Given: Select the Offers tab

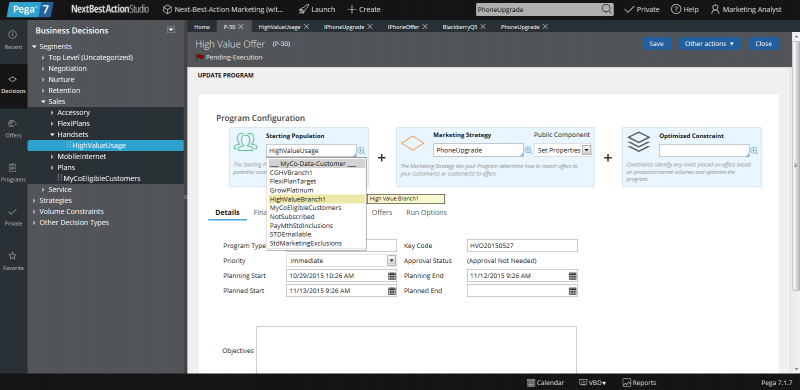Looking at the screenshot, I should coord(382,212).
